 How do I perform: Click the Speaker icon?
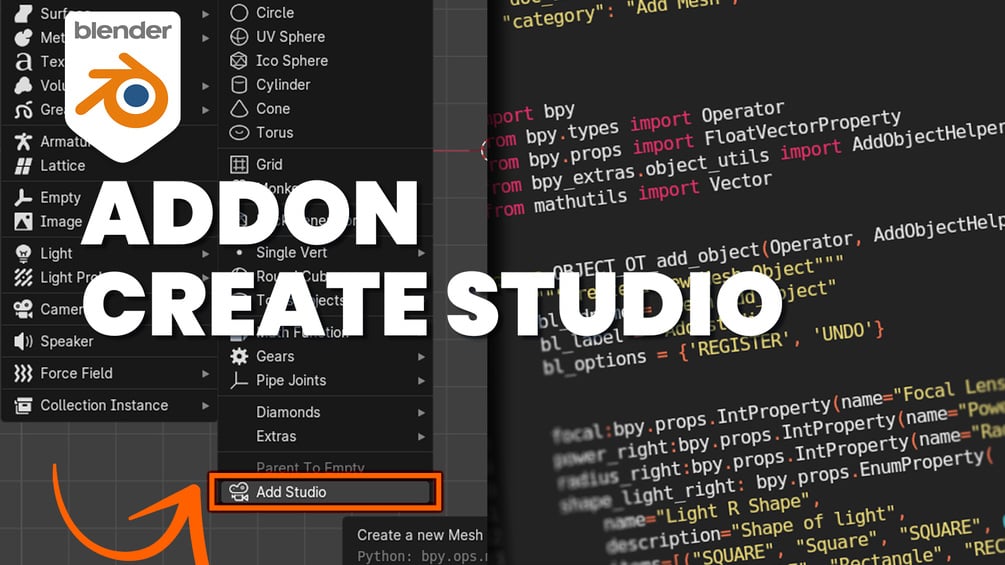click(24, 341)
